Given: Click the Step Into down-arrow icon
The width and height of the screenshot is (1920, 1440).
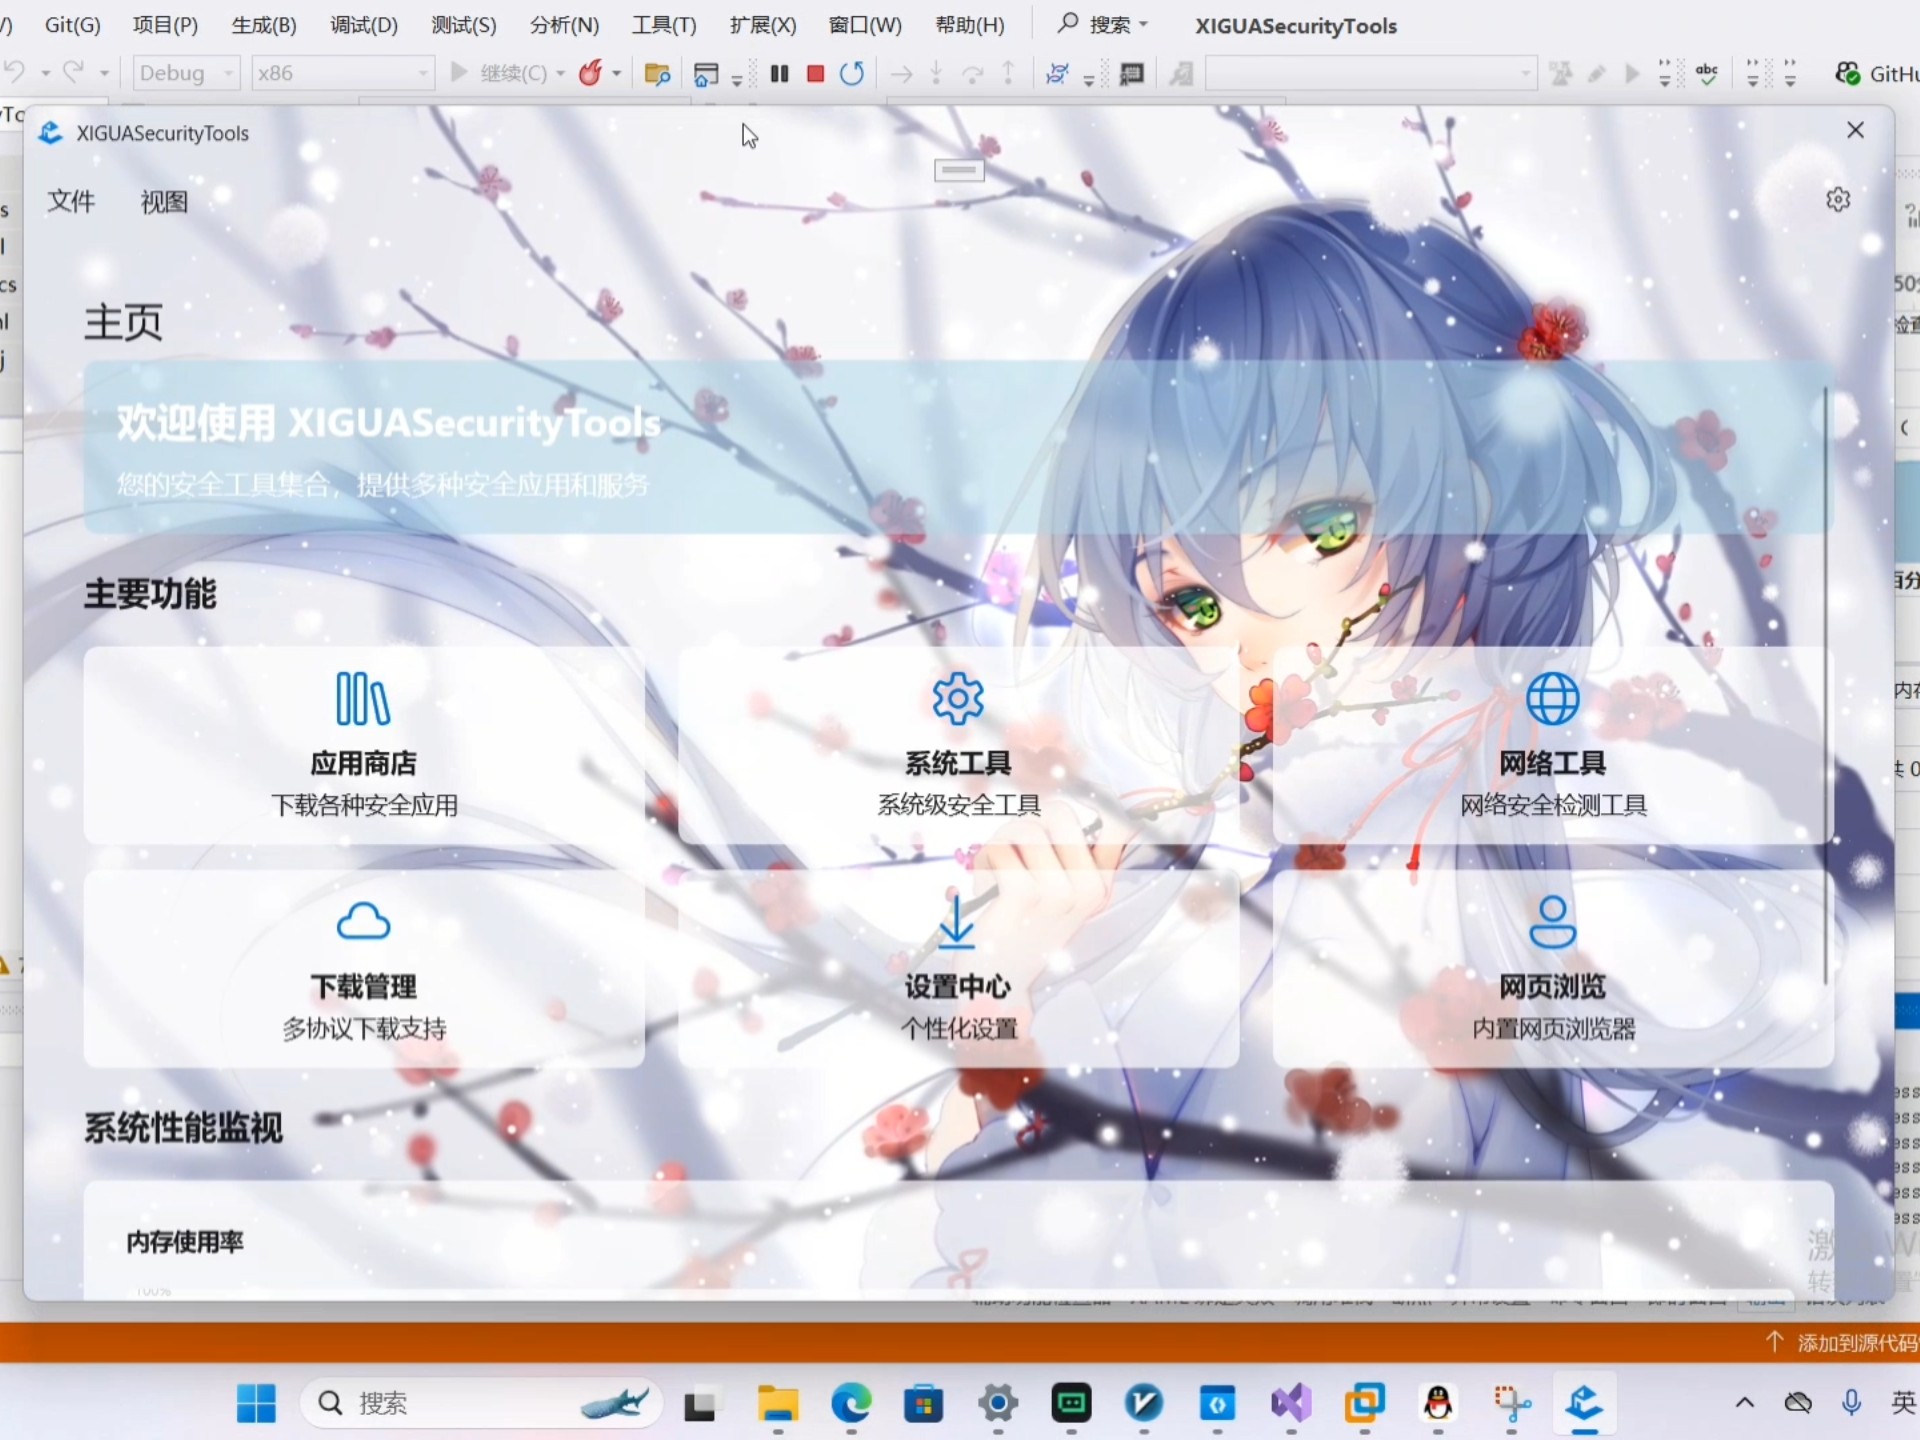Looking at the screenshot, I should (x=936, y=73).
